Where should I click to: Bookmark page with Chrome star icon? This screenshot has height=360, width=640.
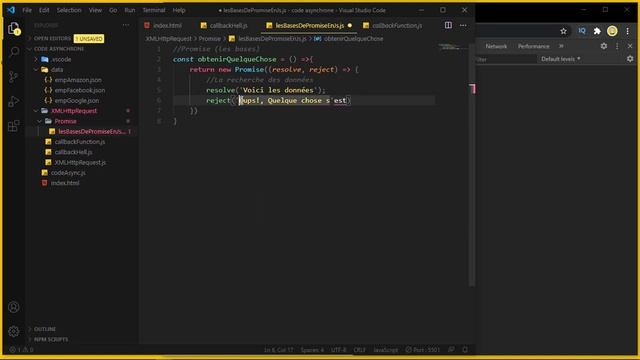(x=564, y=31)
